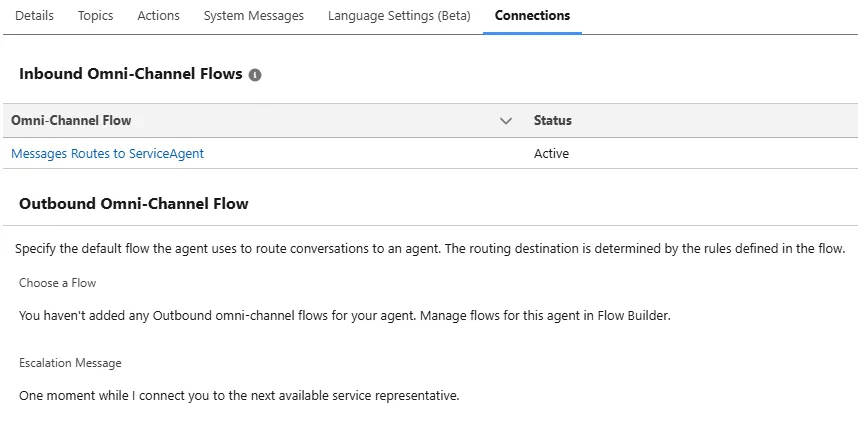
Task: Open the Messages Routes to ServiceAgent link
Action: point(107,154)
